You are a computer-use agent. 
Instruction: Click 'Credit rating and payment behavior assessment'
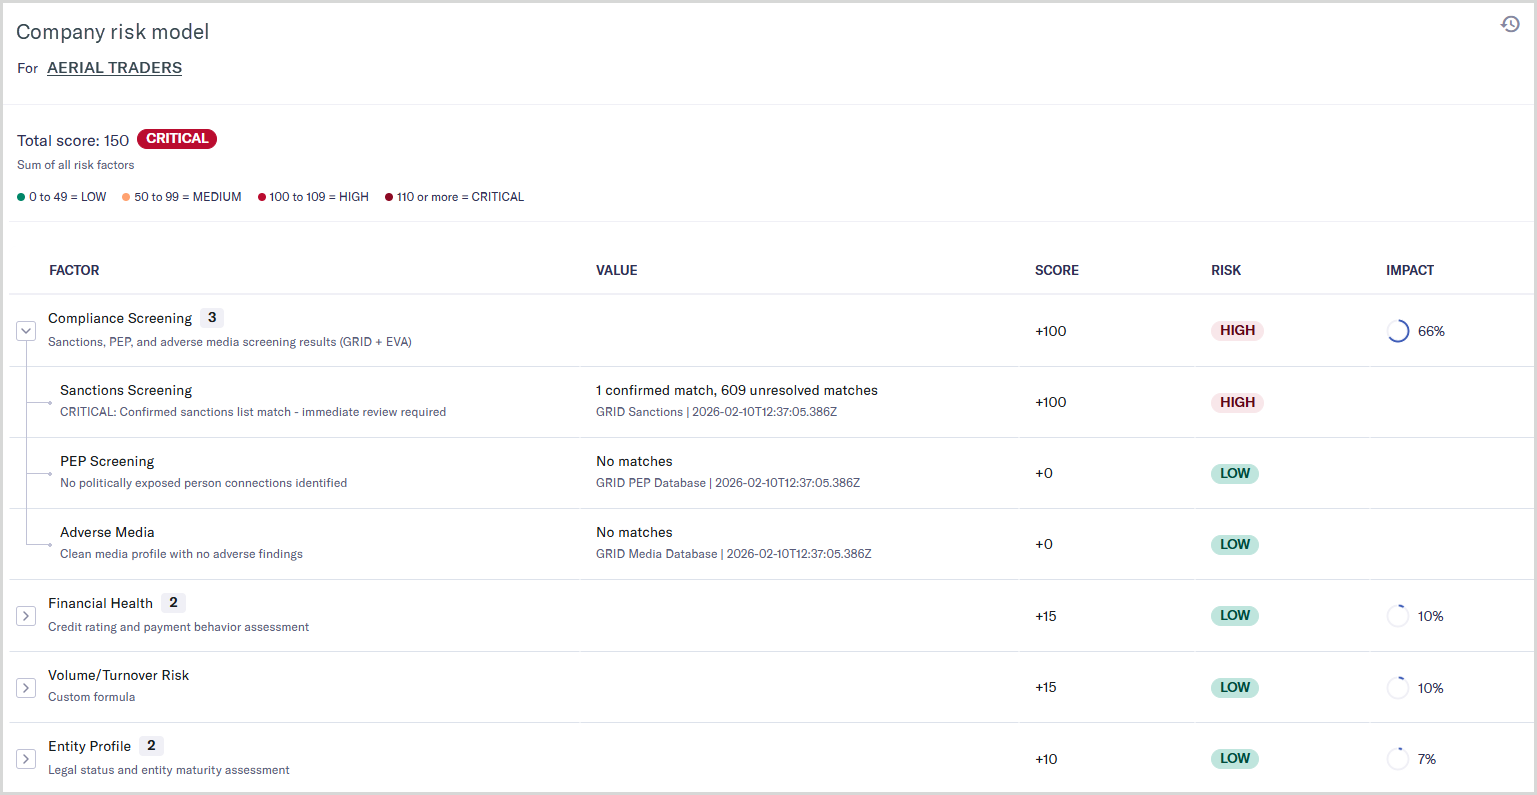point(178,627)
